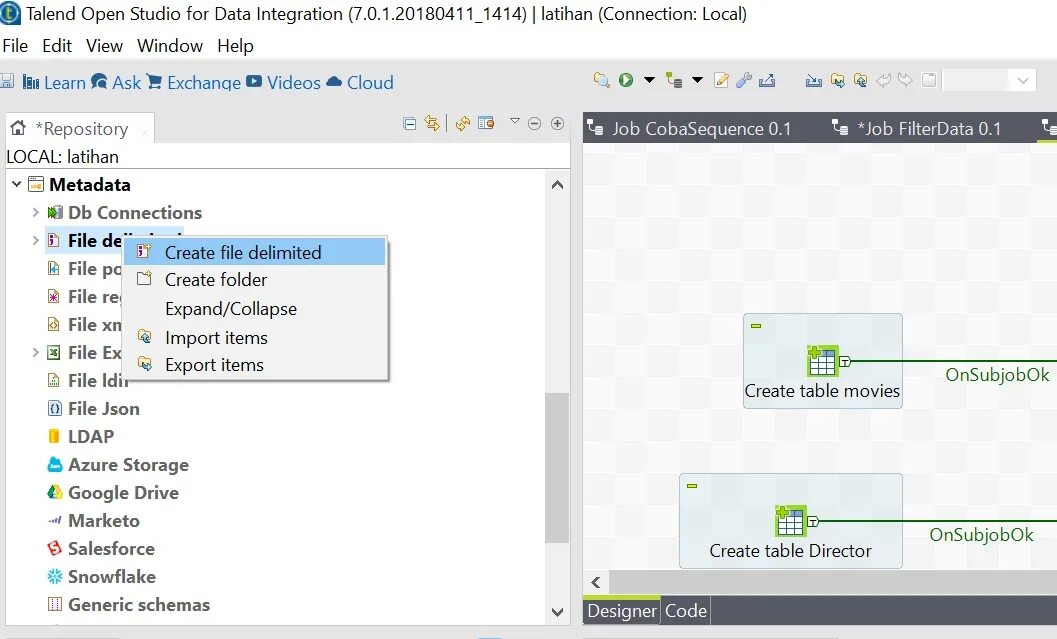
Task: Select the Salesforce tree item
Action: [x=111, y=549]
